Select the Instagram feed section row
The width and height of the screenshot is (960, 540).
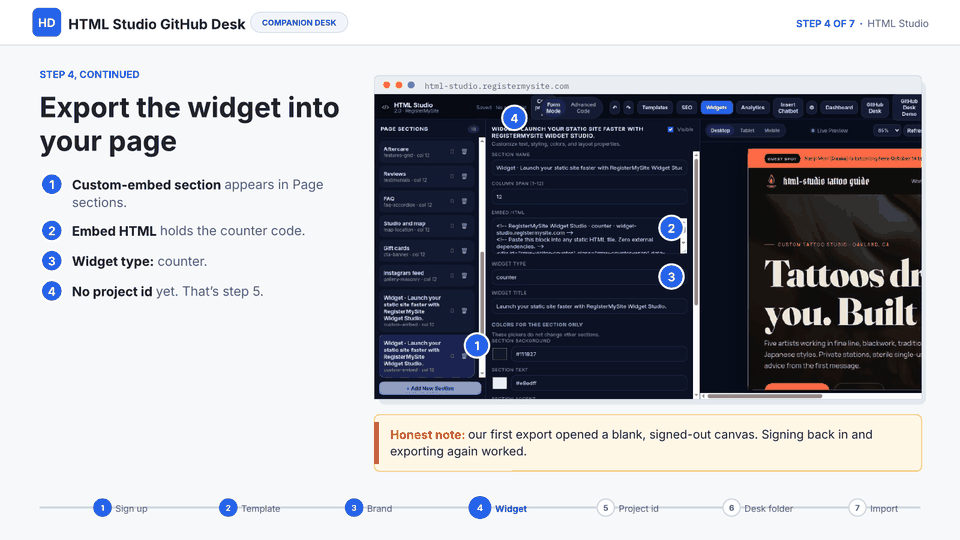point(427,276)
